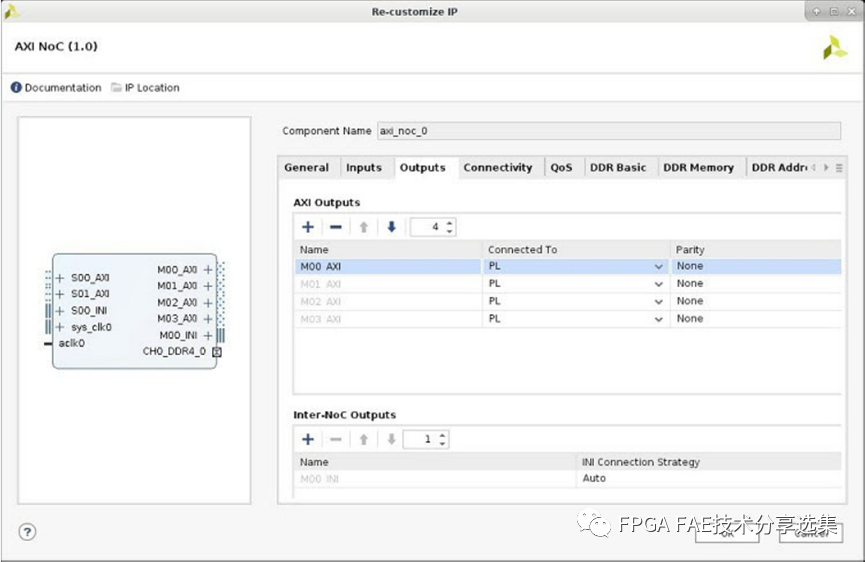Move AXI output up with up arrow
Screen dimensions: 865x562
pos(364,227)
